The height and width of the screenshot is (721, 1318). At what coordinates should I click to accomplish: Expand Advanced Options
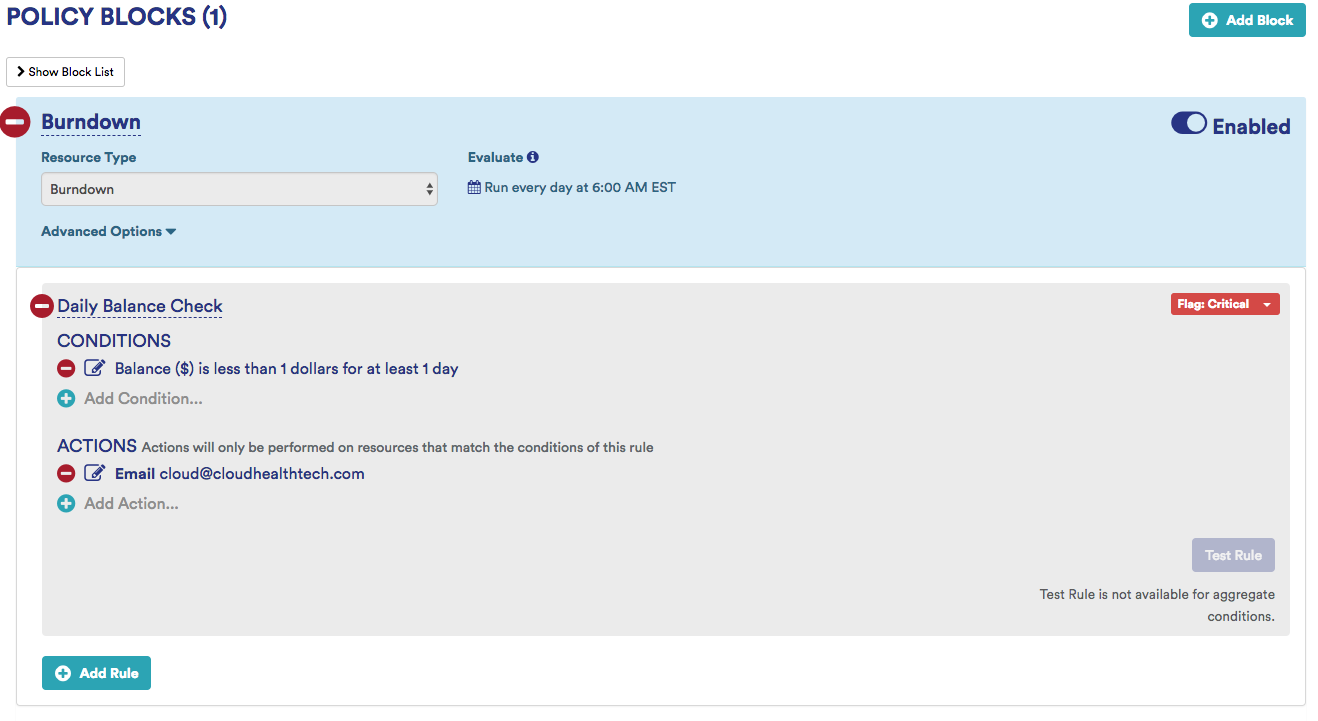click(x=108, y=231)
